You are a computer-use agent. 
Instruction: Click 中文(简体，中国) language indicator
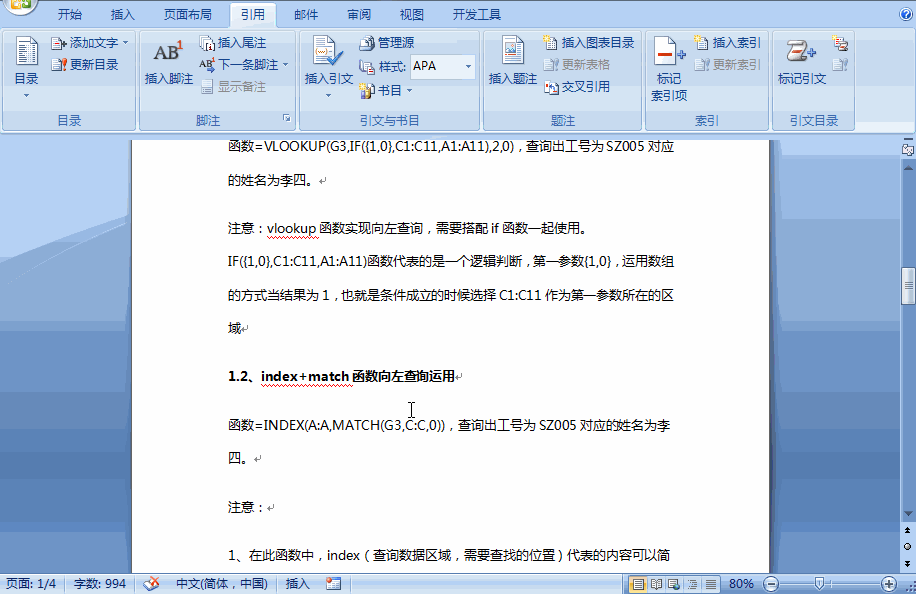[222, 583]
